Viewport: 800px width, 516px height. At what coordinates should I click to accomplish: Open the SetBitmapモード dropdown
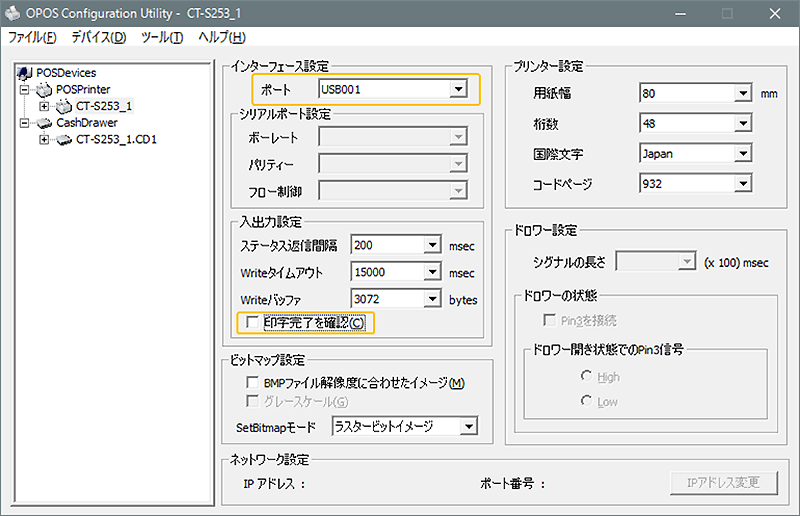click(468, 427)
